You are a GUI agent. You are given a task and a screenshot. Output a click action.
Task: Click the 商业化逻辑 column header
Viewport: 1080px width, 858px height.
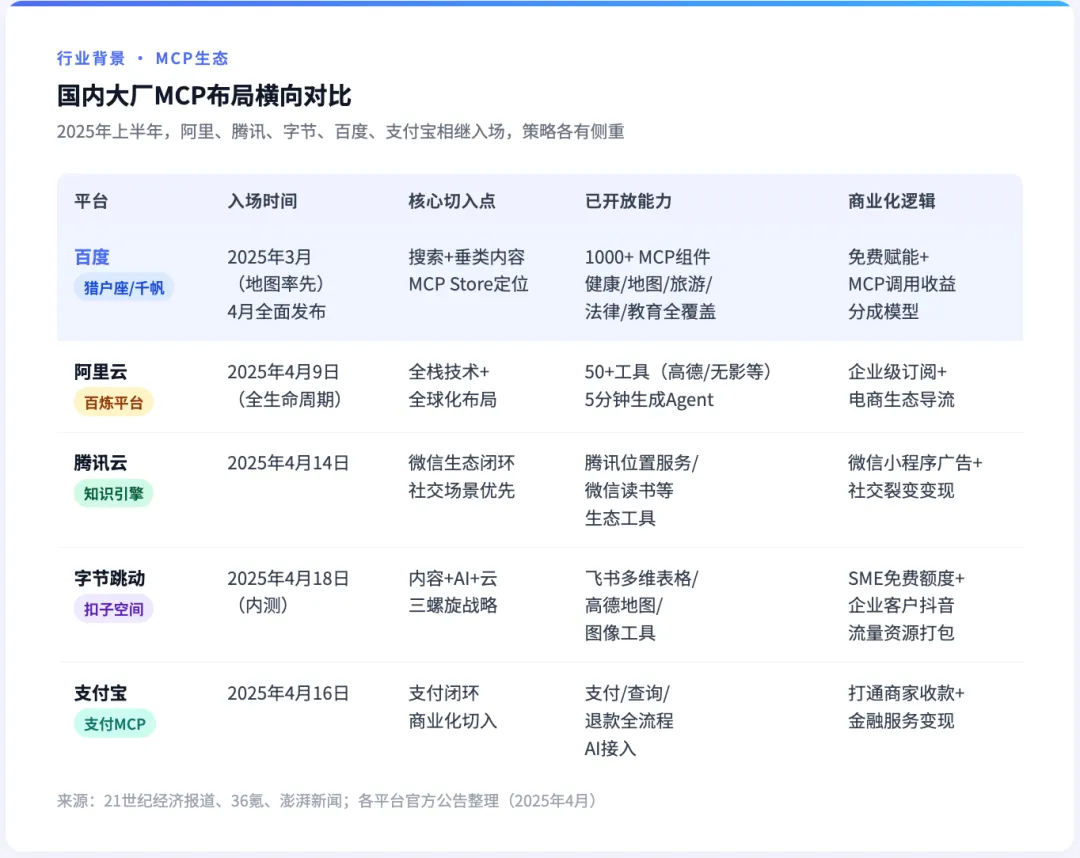(x=891, y=201)
